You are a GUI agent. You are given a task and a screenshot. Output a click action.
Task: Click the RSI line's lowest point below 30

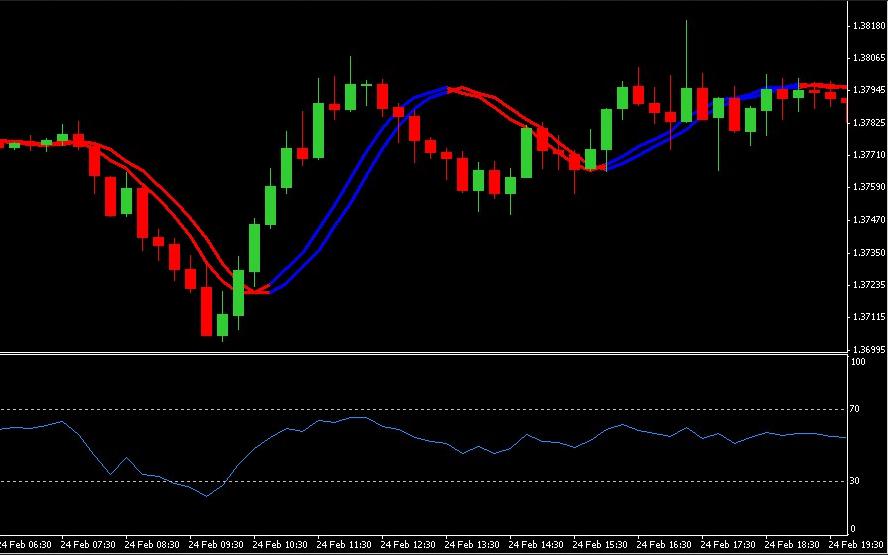coord(206,496)
